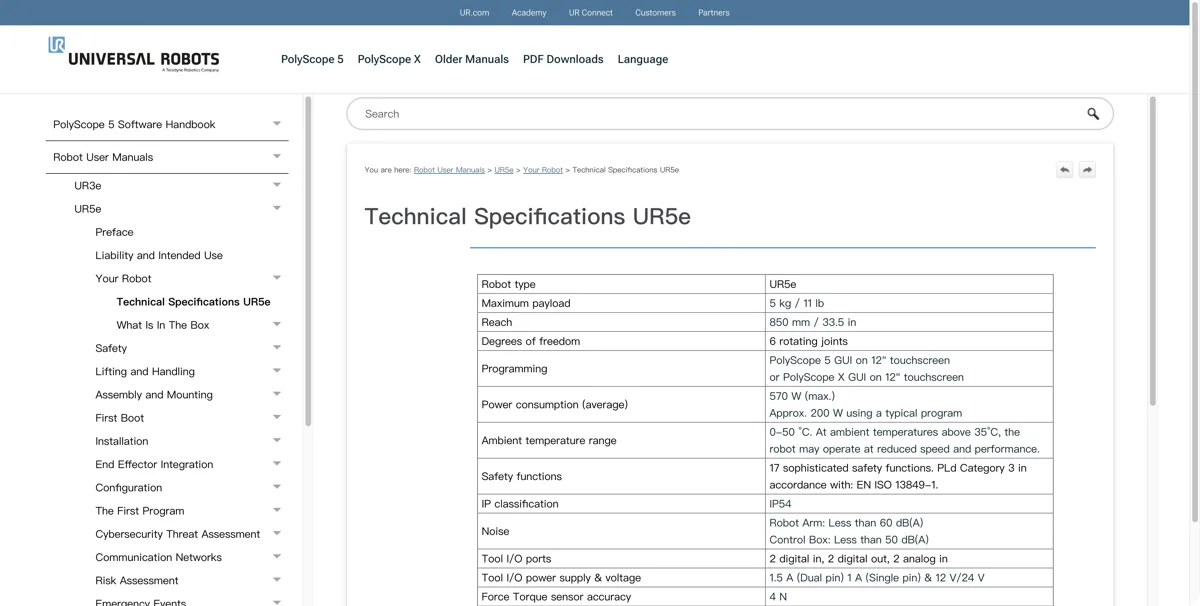Screen dimensions: 1200x606
Task: Collapse Robot User Manuals arrow
Action: pyautogui.click(x=277, y=157)
